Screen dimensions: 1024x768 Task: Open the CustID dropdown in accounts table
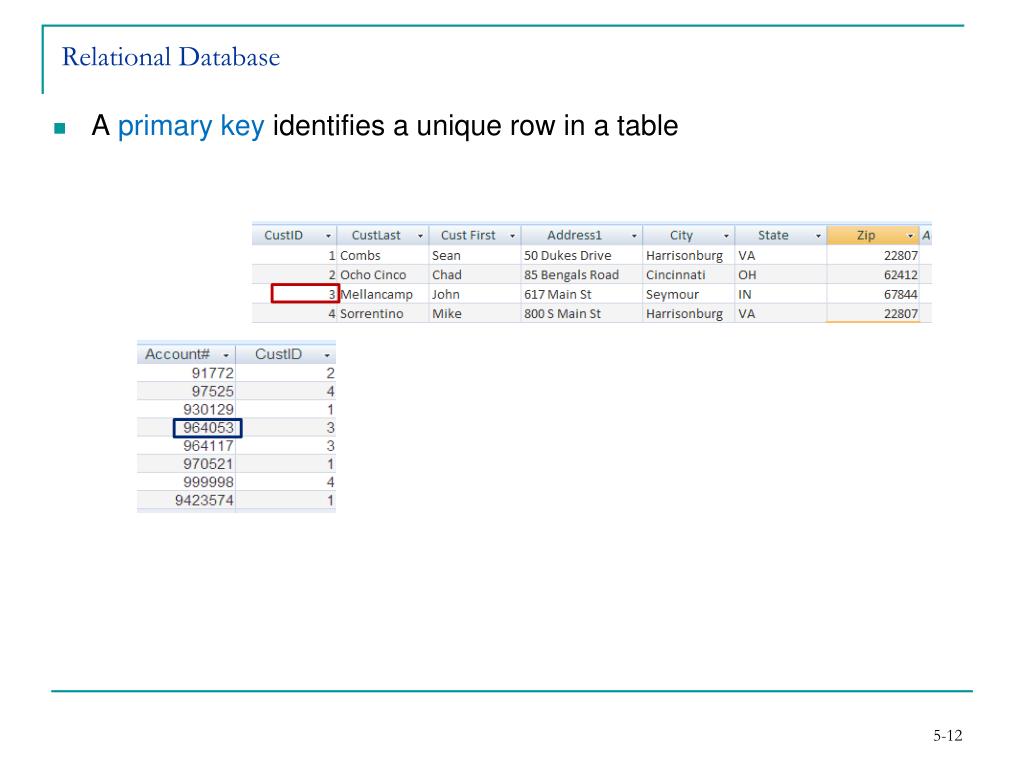pos(327,355)
